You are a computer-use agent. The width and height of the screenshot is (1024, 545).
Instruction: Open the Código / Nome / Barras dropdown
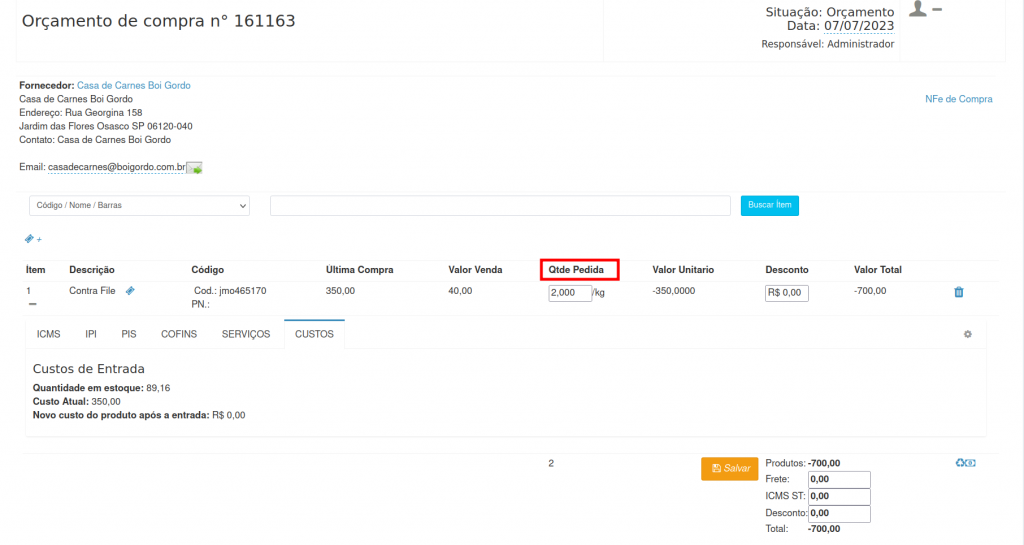(139, 205)
